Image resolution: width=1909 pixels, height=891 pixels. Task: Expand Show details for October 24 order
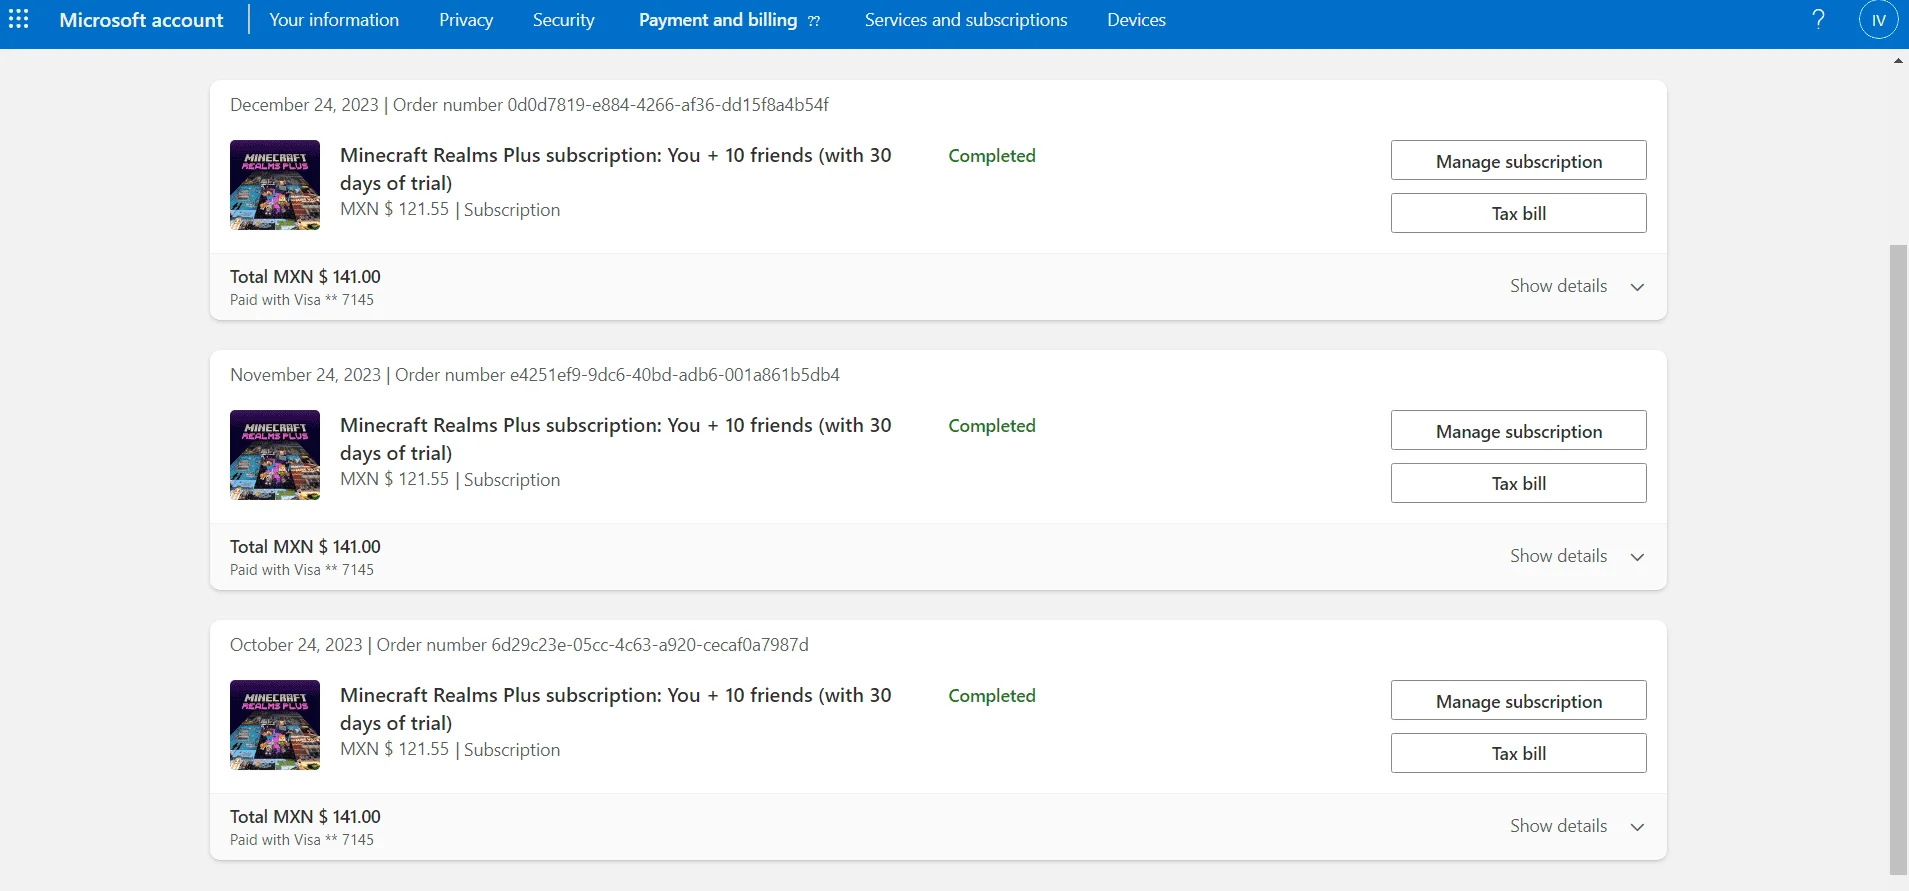[x=1577, y=826]
